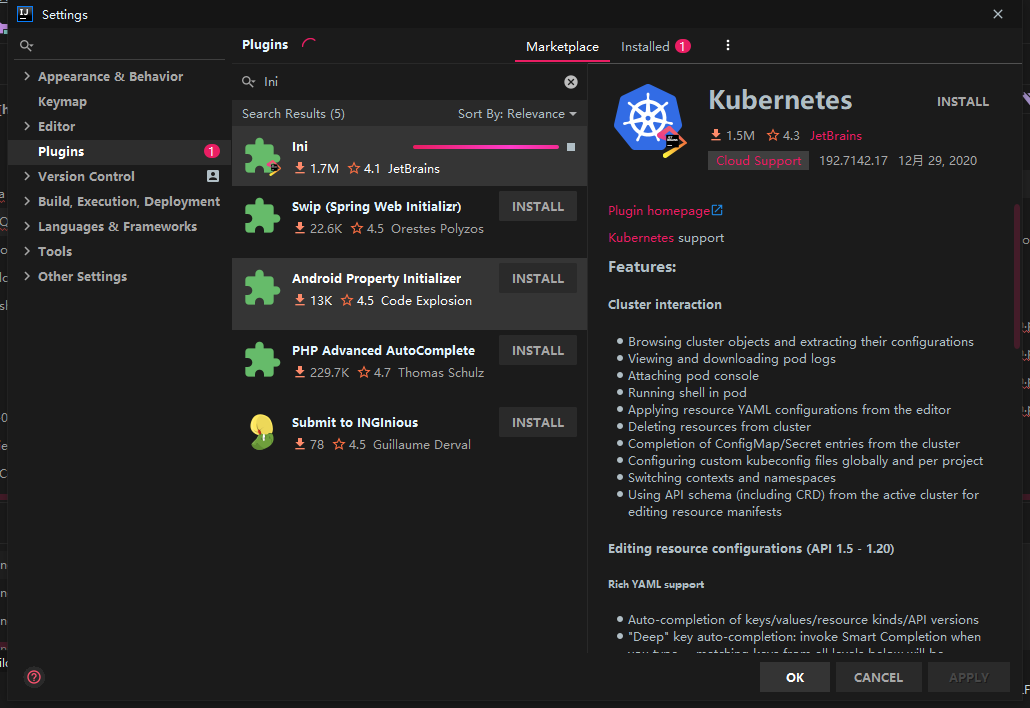Click the Plugins update count badge in sidebar

point(212,151)
